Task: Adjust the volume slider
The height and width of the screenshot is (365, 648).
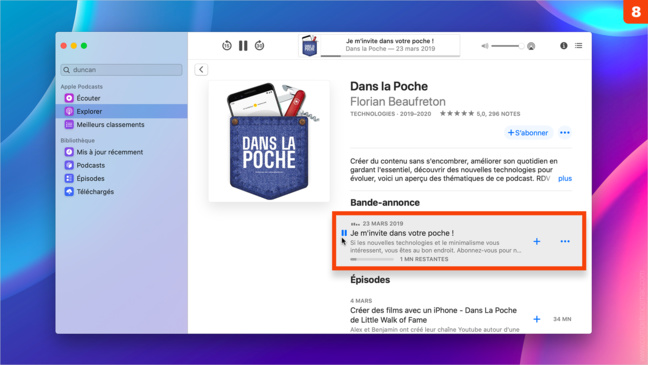Action: click(x=507, y=46)
